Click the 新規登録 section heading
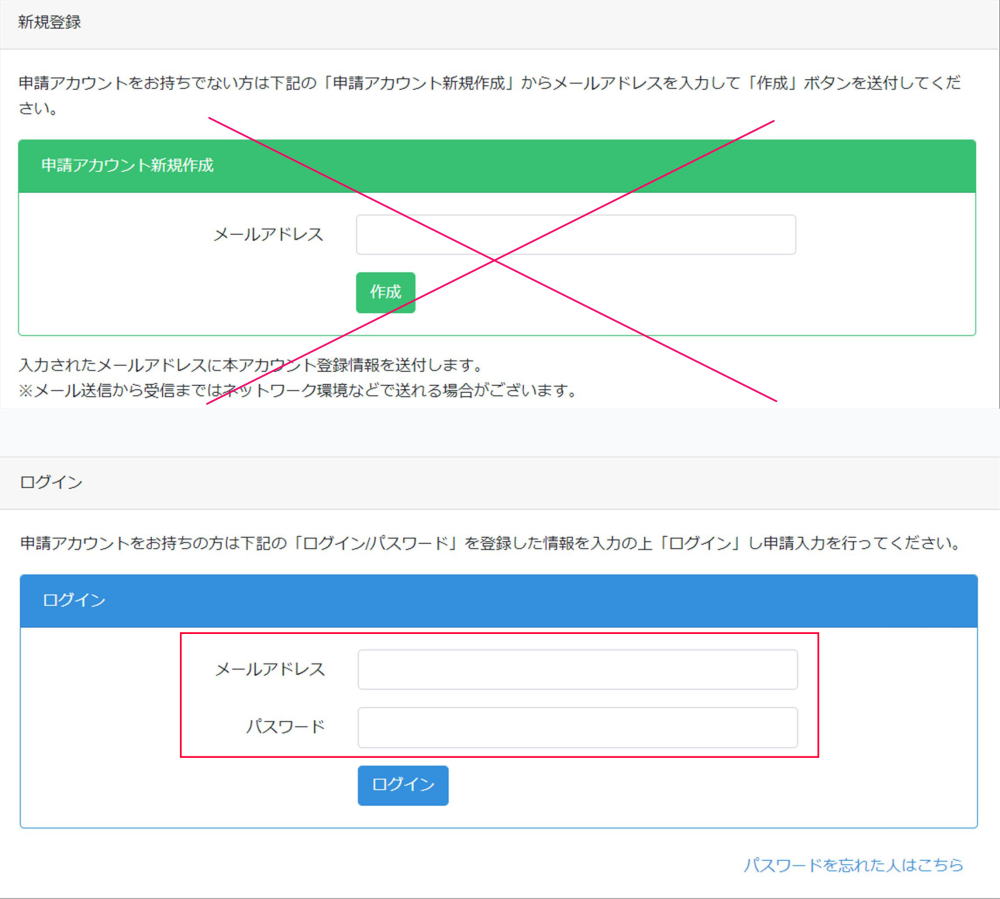 point(49,23)
